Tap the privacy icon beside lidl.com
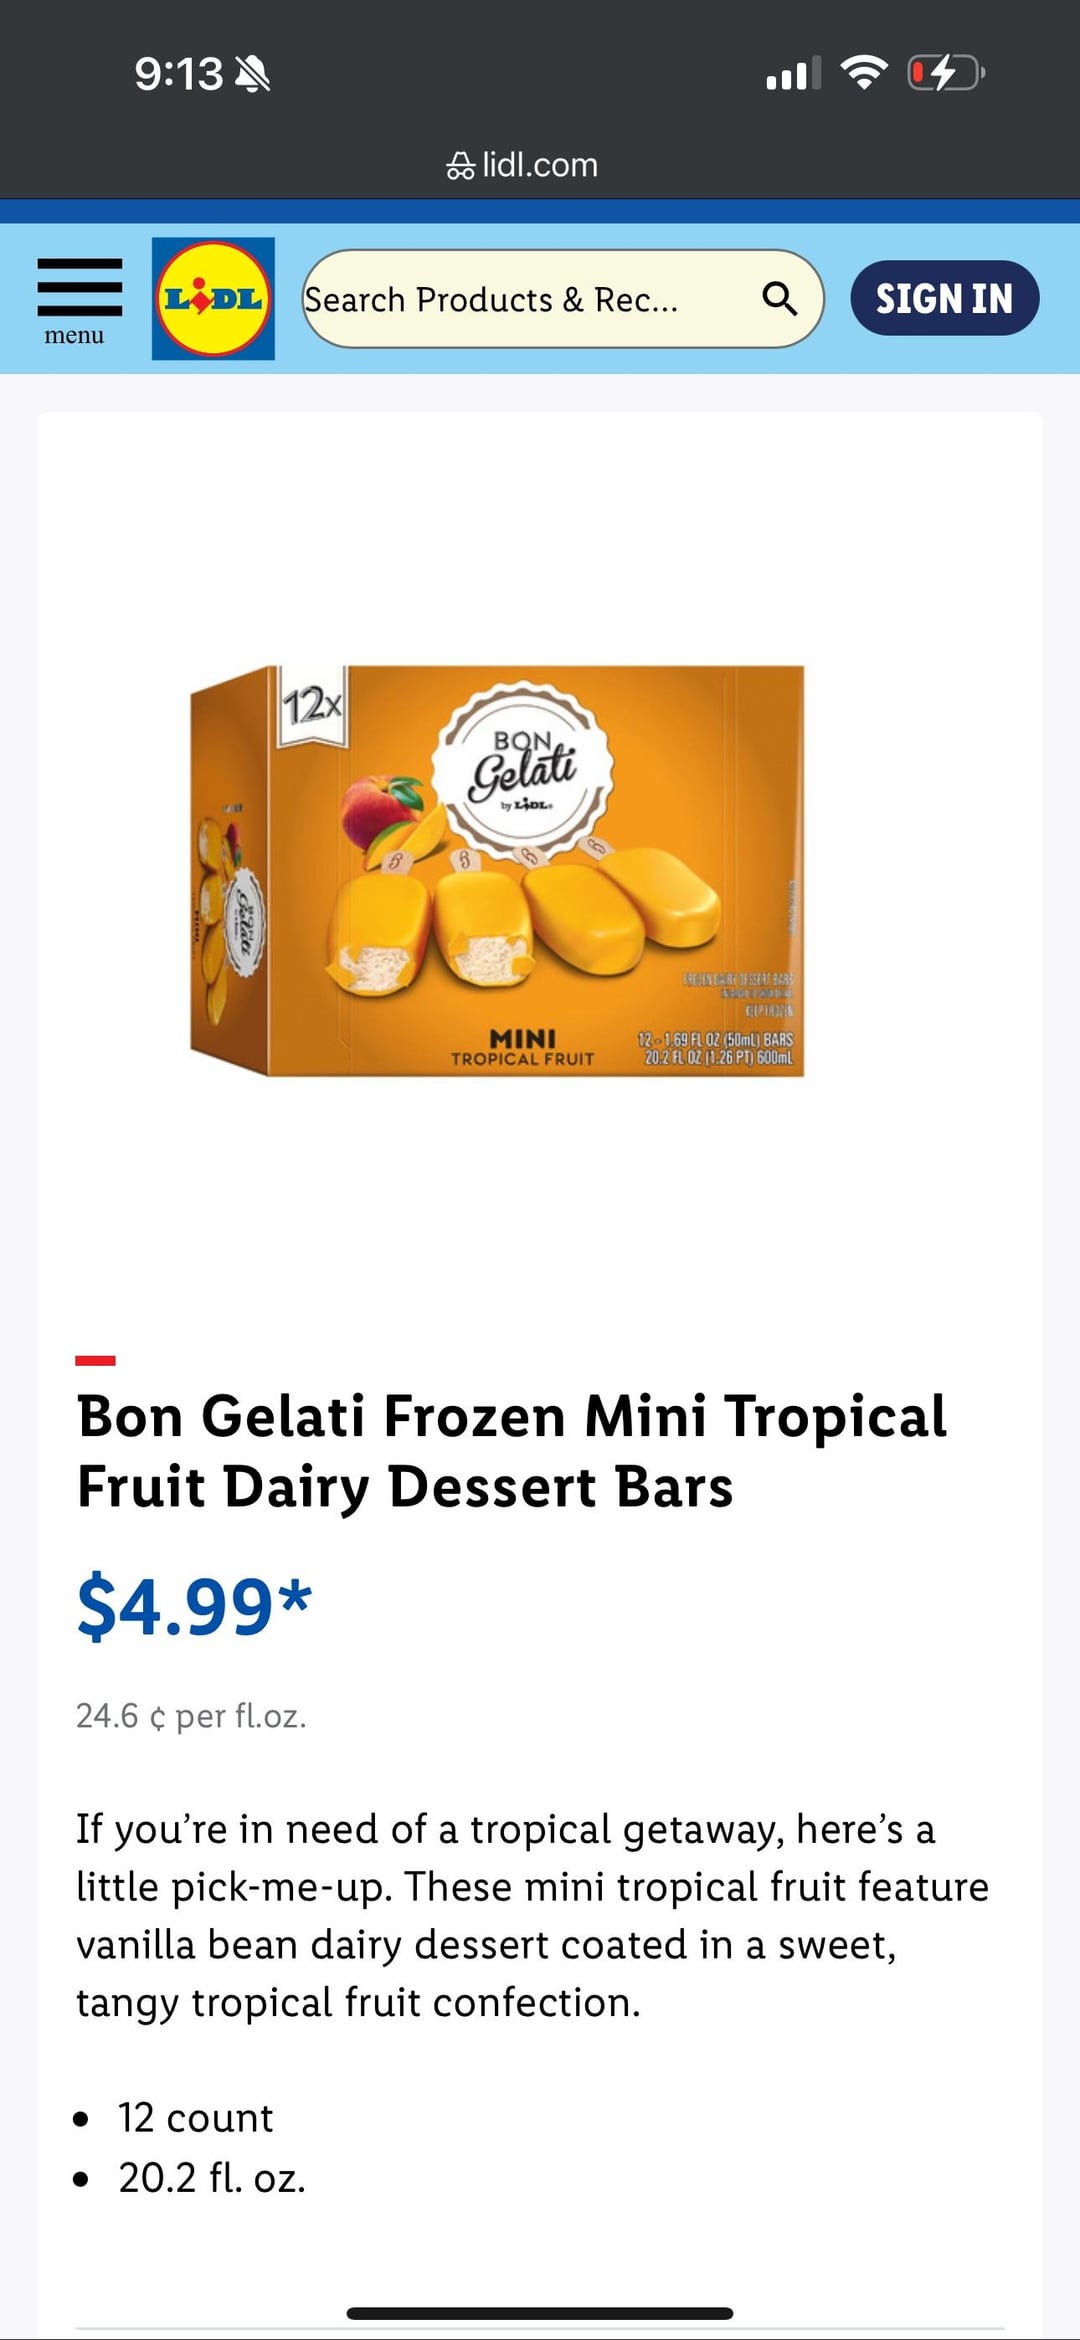1080x2340 pixels. point(460,165)
